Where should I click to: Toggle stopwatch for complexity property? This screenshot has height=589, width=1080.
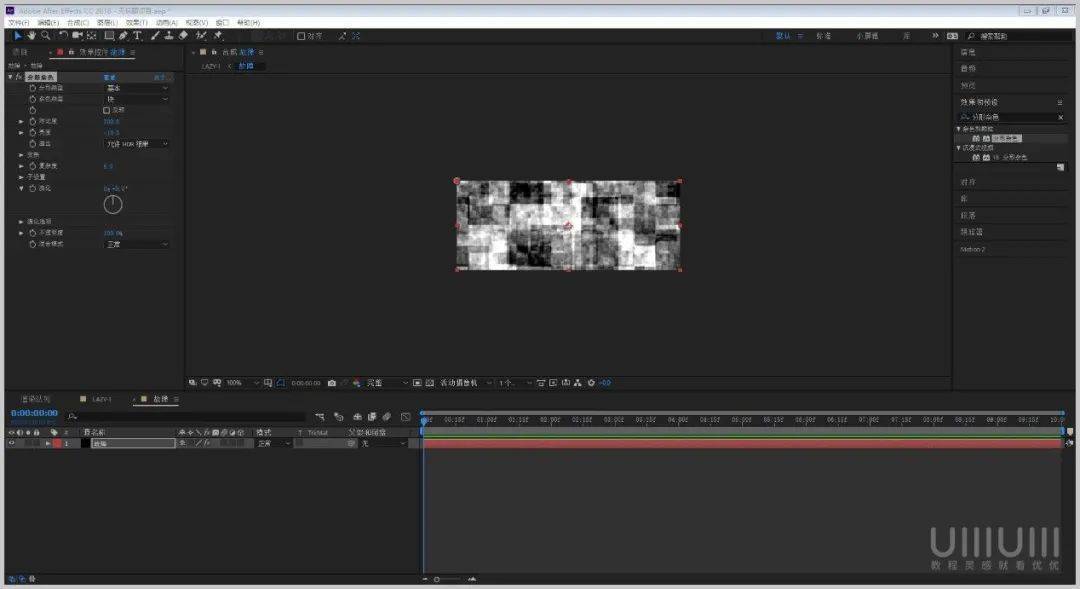pos(32,166)
